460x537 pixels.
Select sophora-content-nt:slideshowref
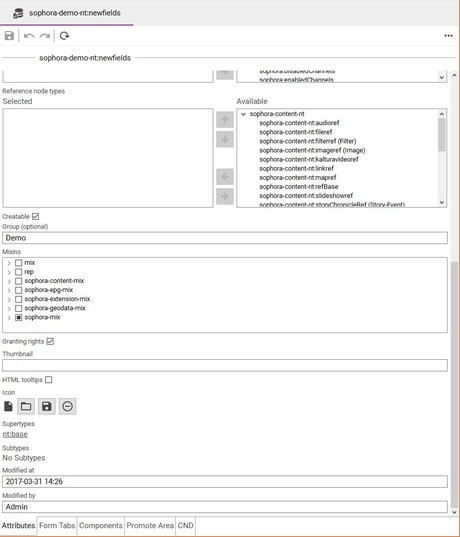tap(306, 196)
